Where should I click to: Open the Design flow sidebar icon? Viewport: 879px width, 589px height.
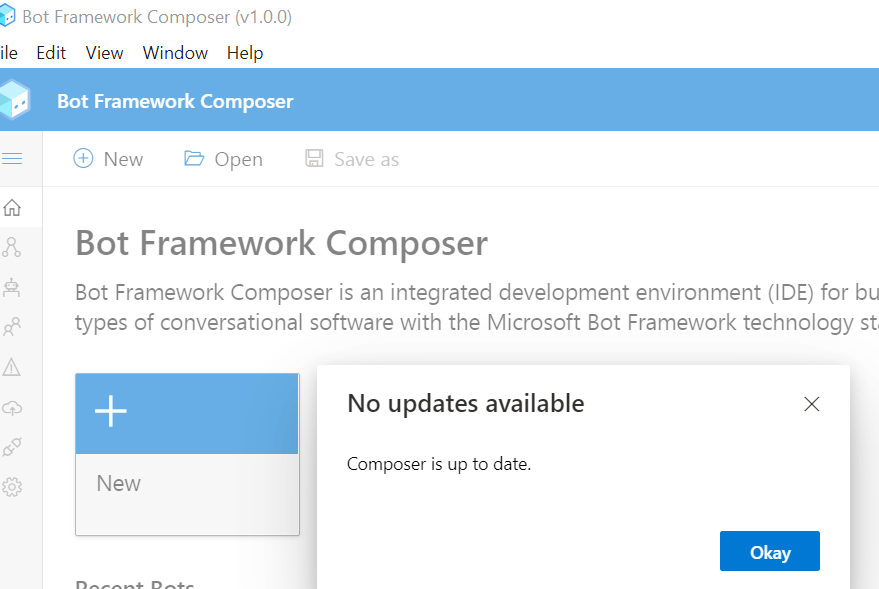[x=12, y=247]
